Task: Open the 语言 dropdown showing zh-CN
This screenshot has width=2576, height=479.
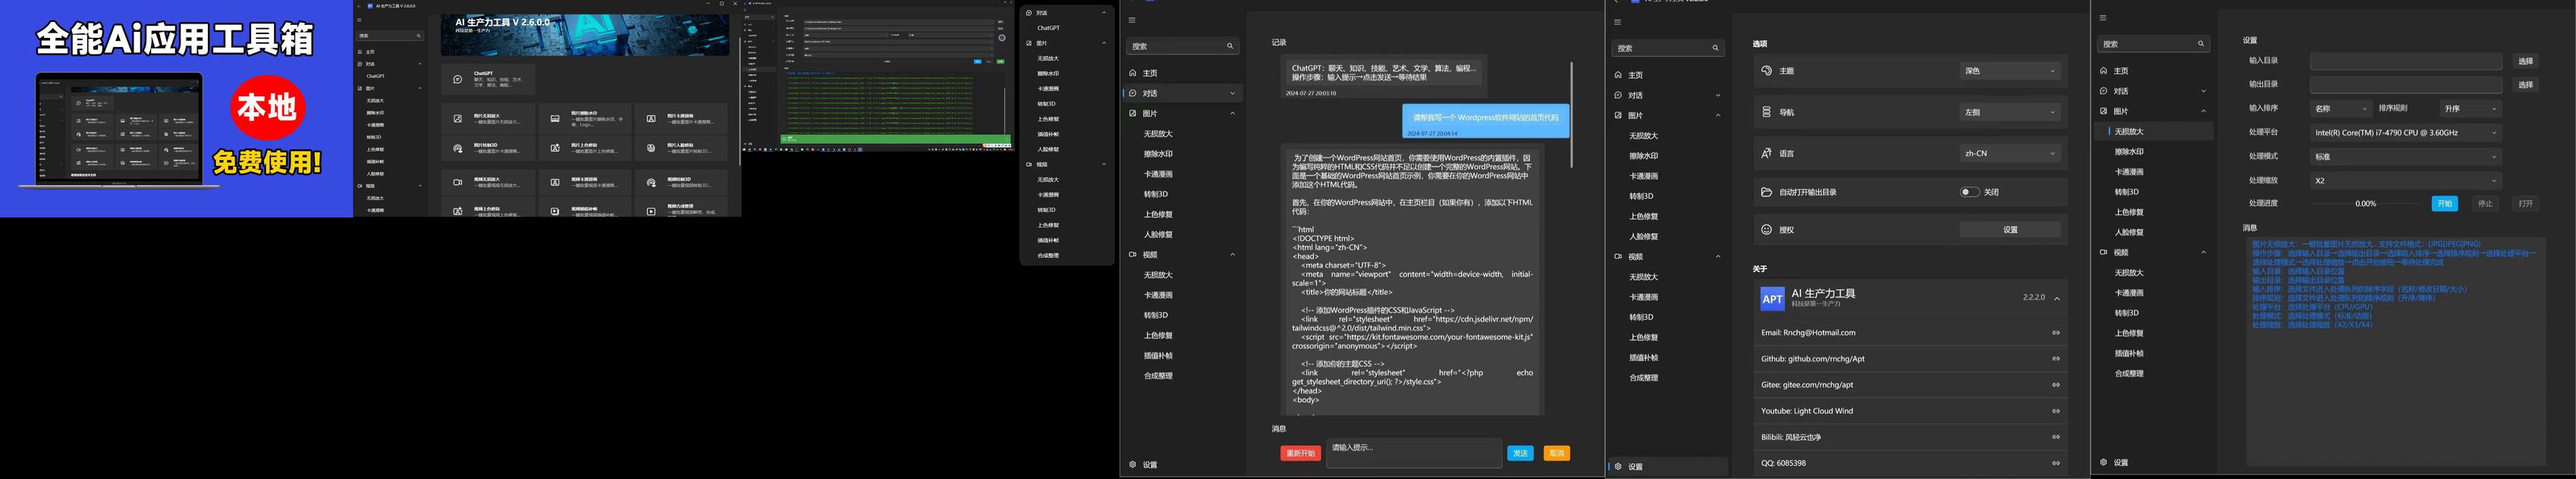Action: click(x=2010, y=153)
